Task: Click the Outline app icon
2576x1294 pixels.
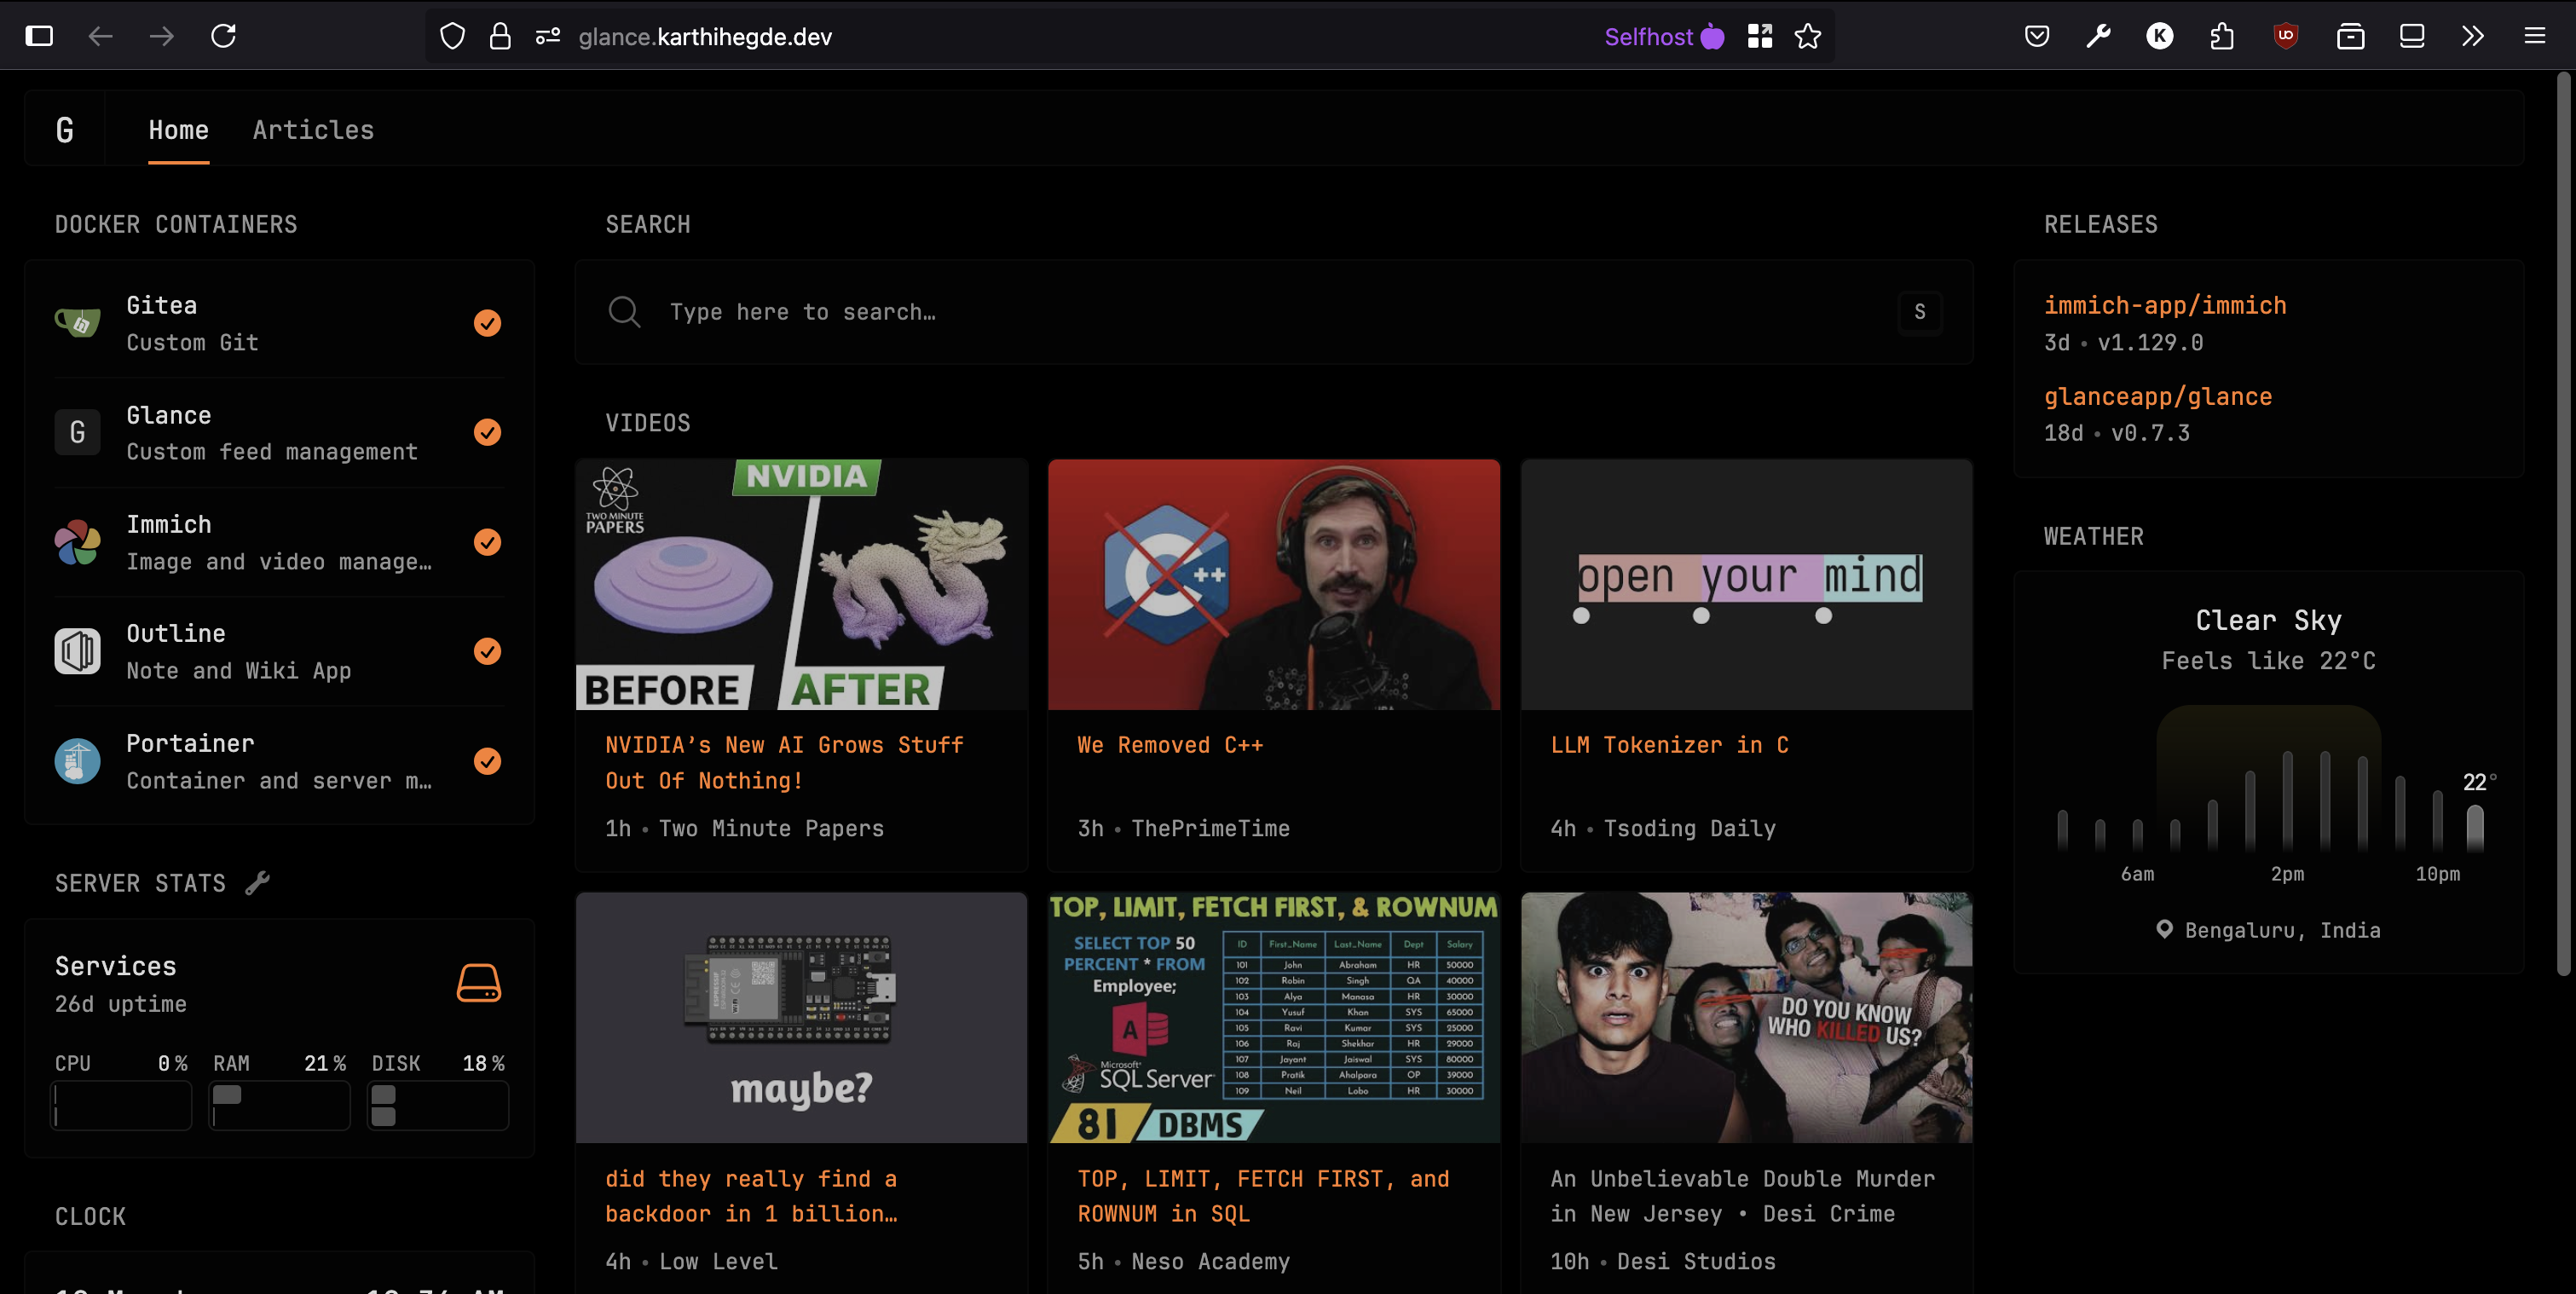Action: point(77,651)
